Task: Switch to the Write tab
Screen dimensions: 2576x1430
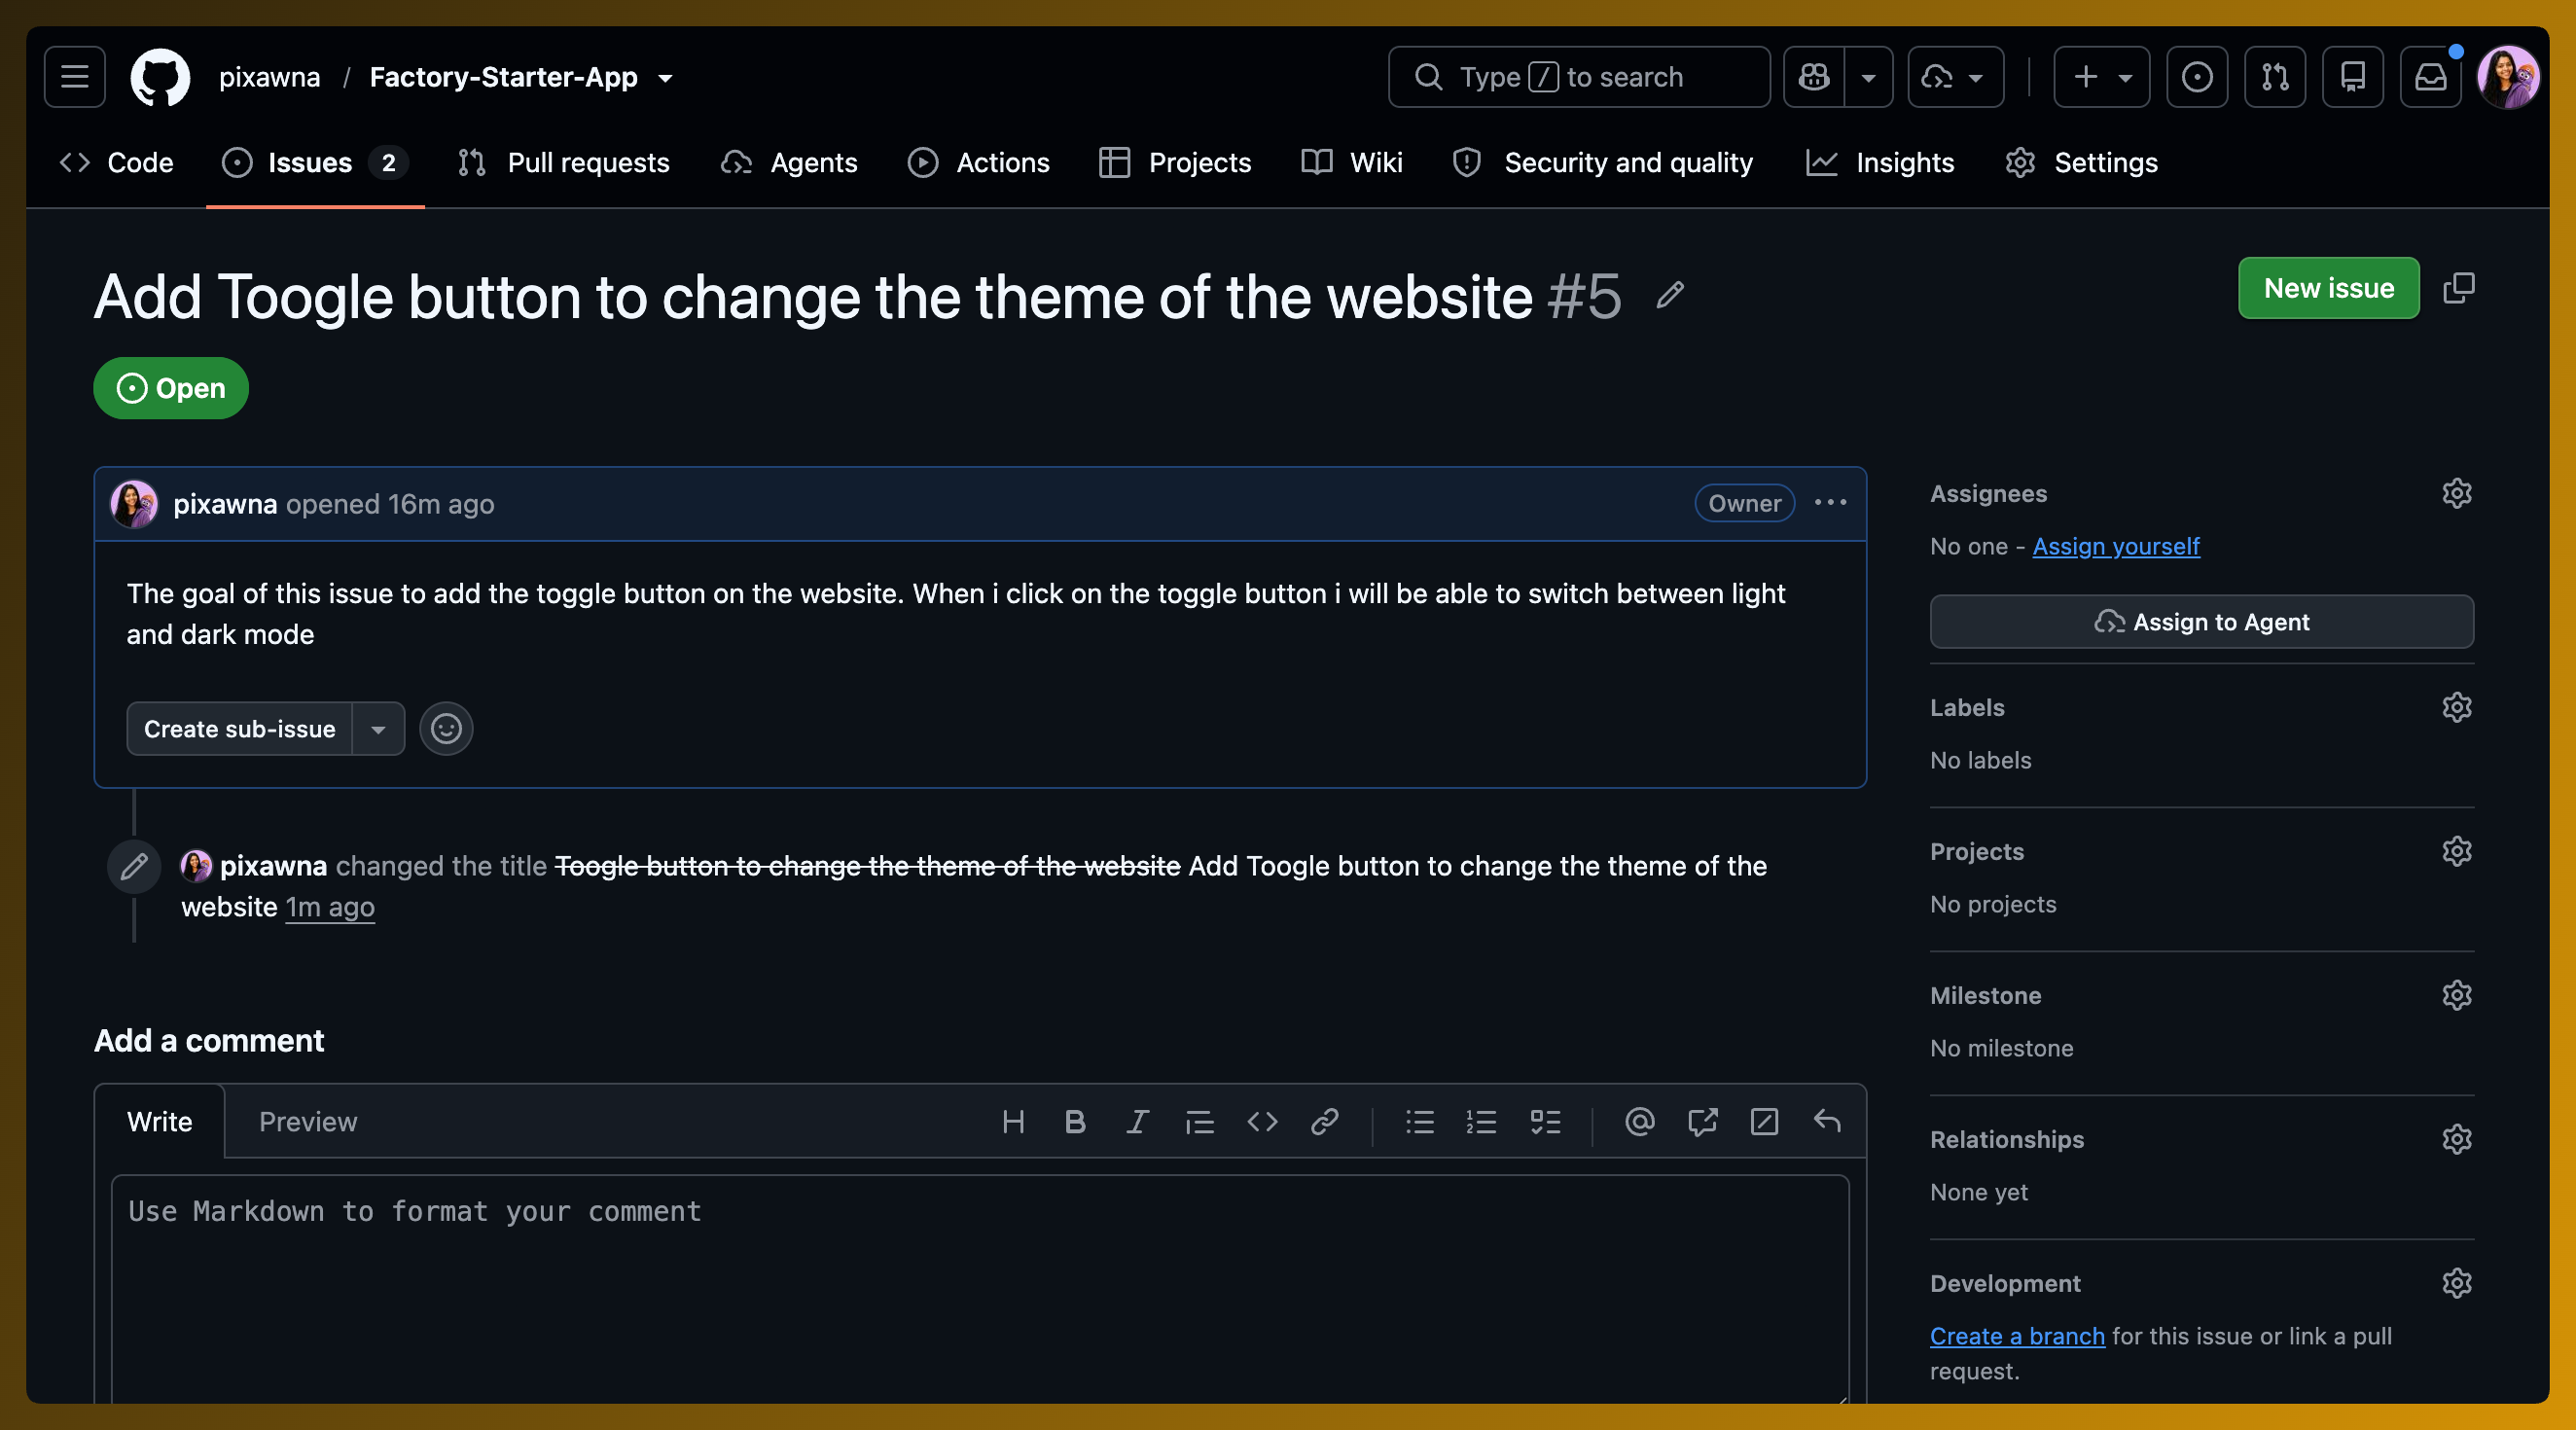Action: 160,1121
